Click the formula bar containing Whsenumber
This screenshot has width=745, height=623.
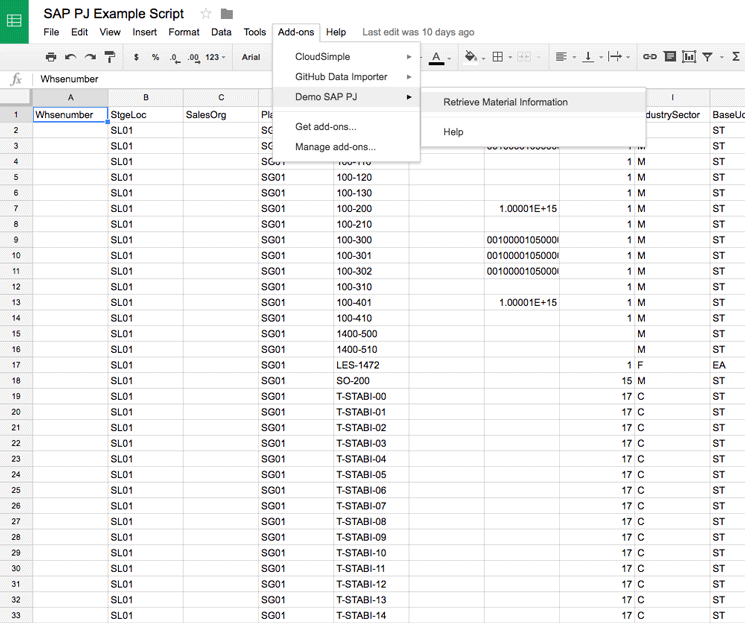tap(300, 79)
